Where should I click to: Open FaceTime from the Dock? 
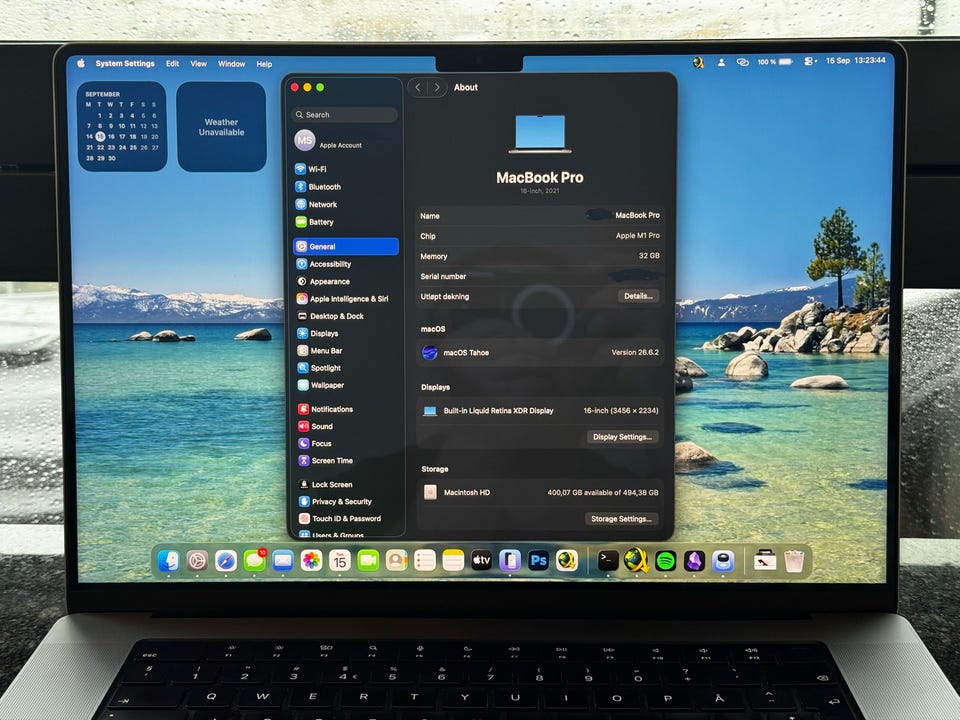click(x=368, y=561)
